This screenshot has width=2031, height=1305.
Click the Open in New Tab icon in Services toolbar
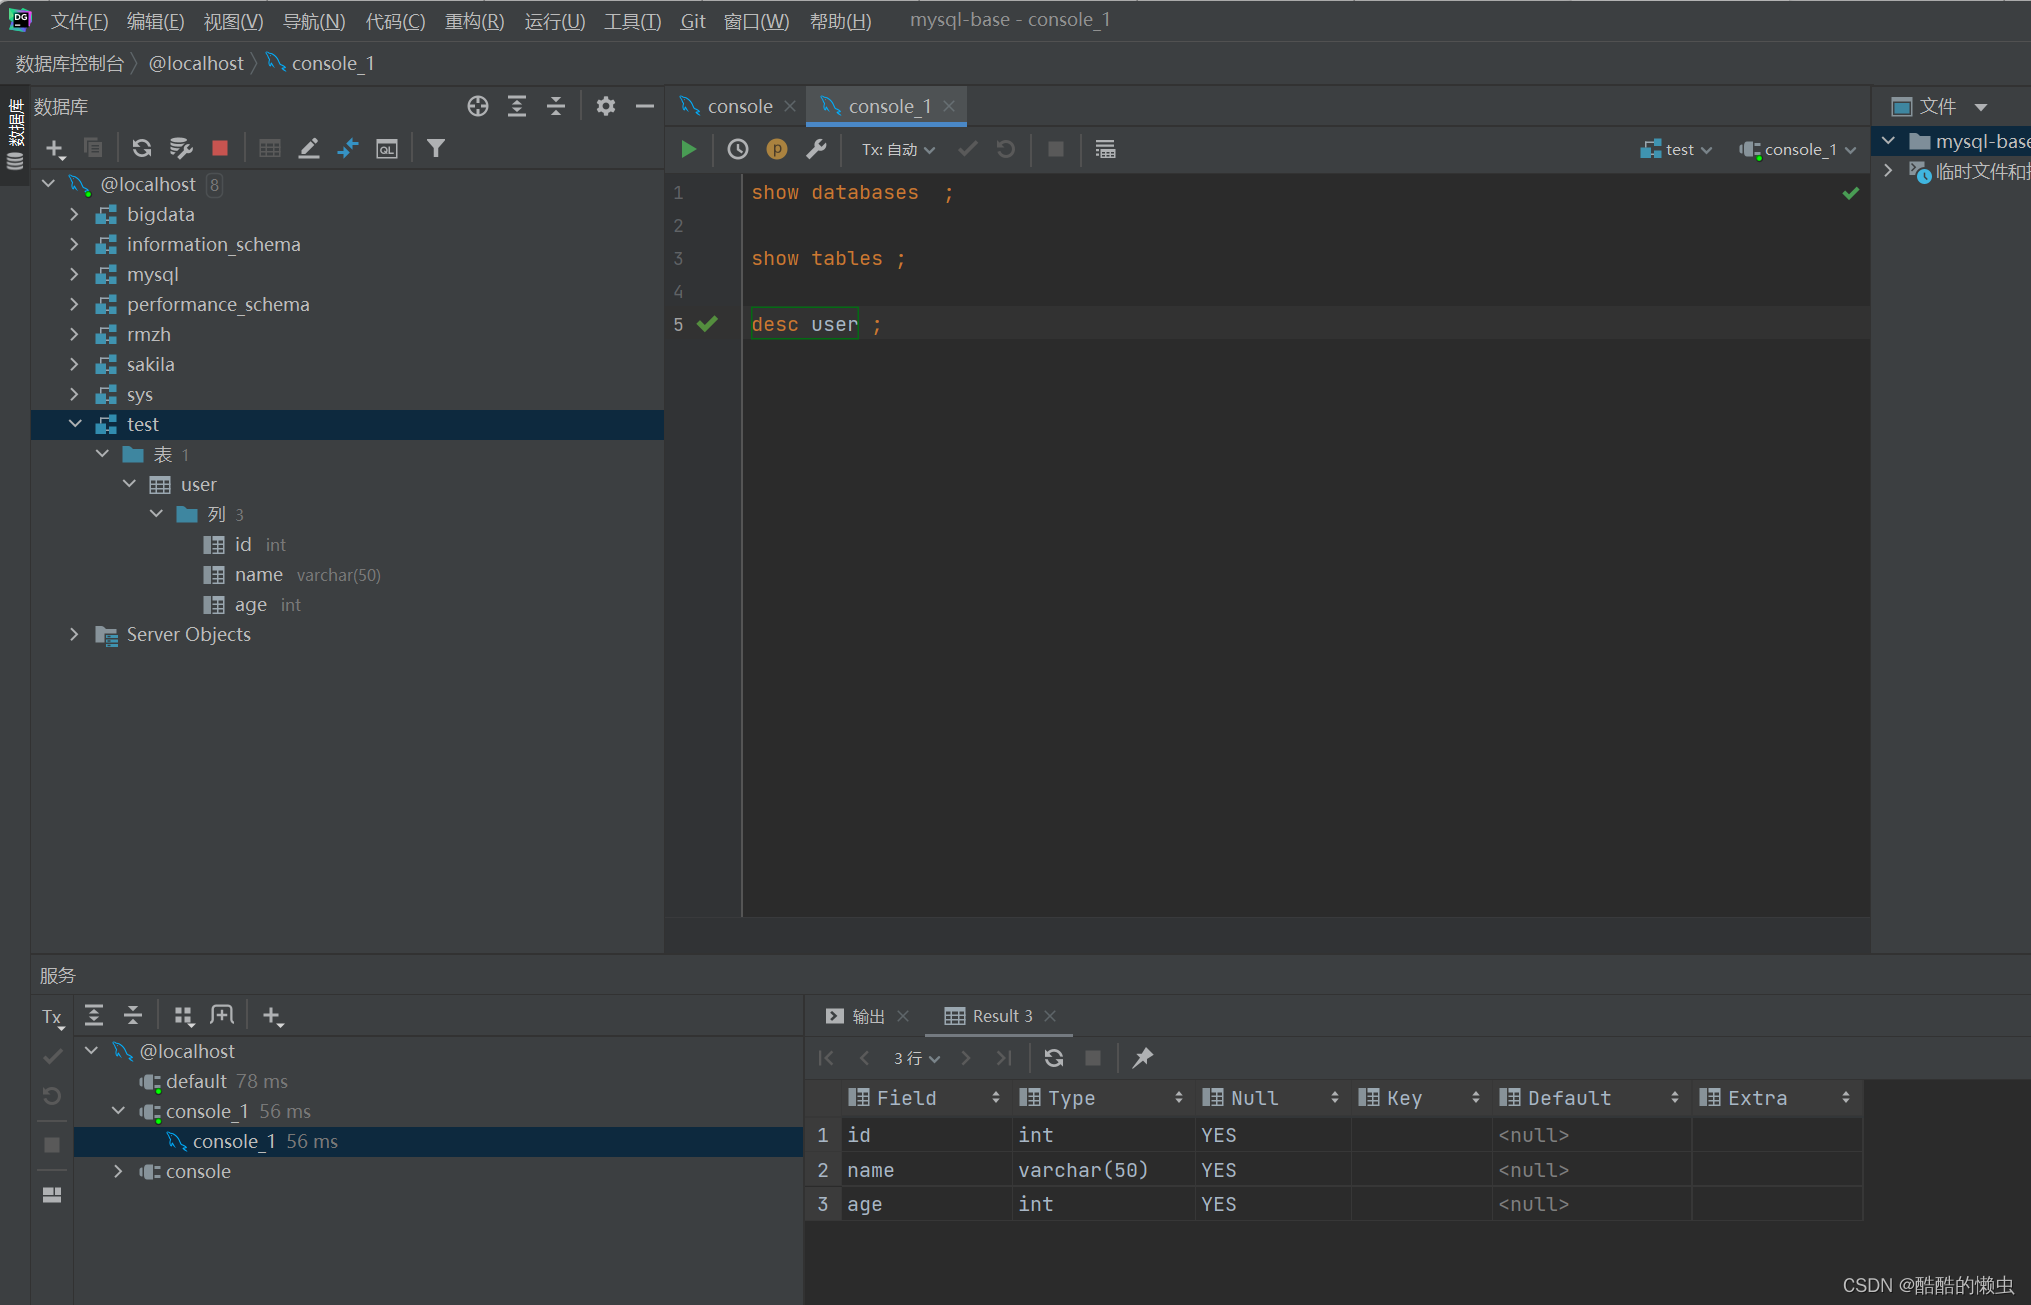(x=222, y=1016)
